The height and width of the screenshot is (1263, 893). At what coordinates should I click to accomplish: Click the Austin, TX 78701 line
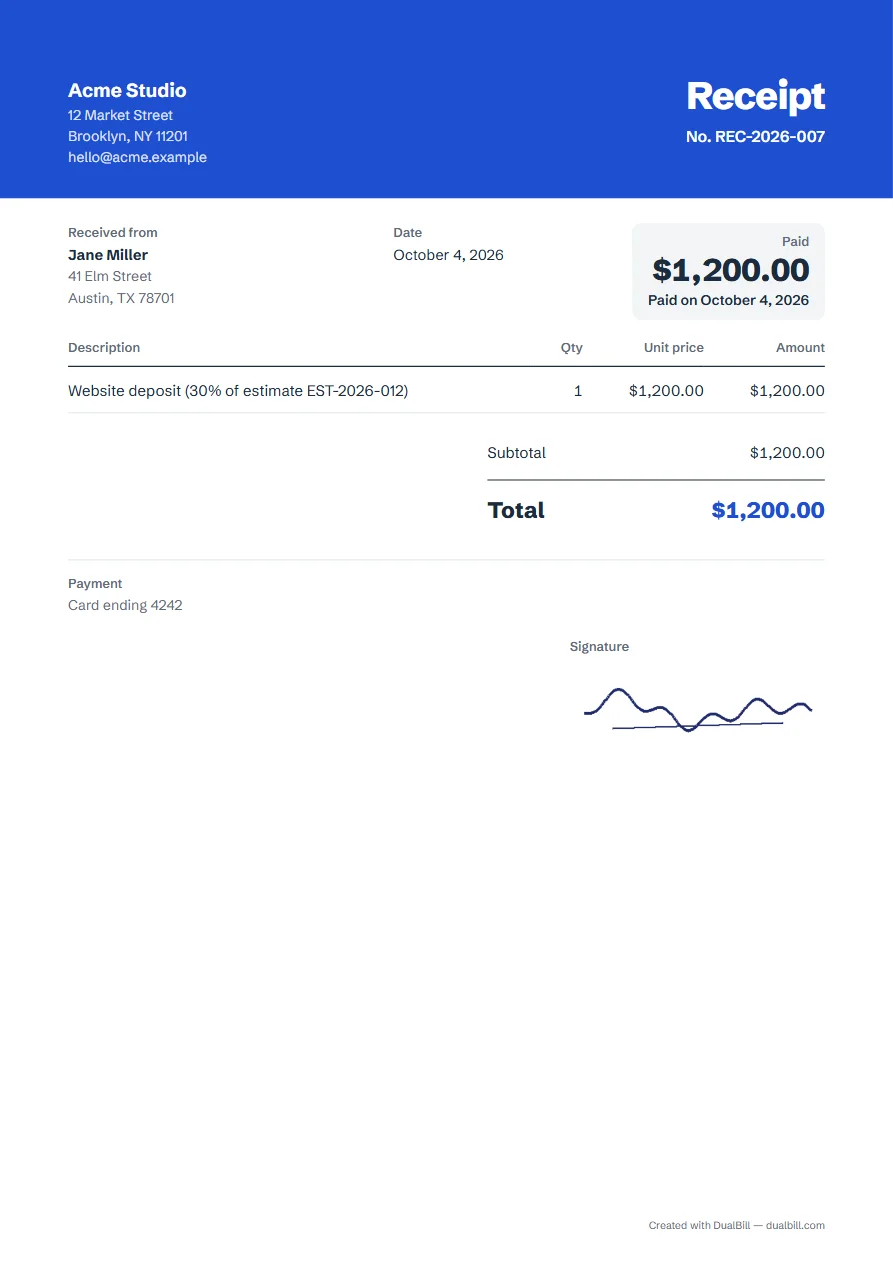[x=121, y=298]
